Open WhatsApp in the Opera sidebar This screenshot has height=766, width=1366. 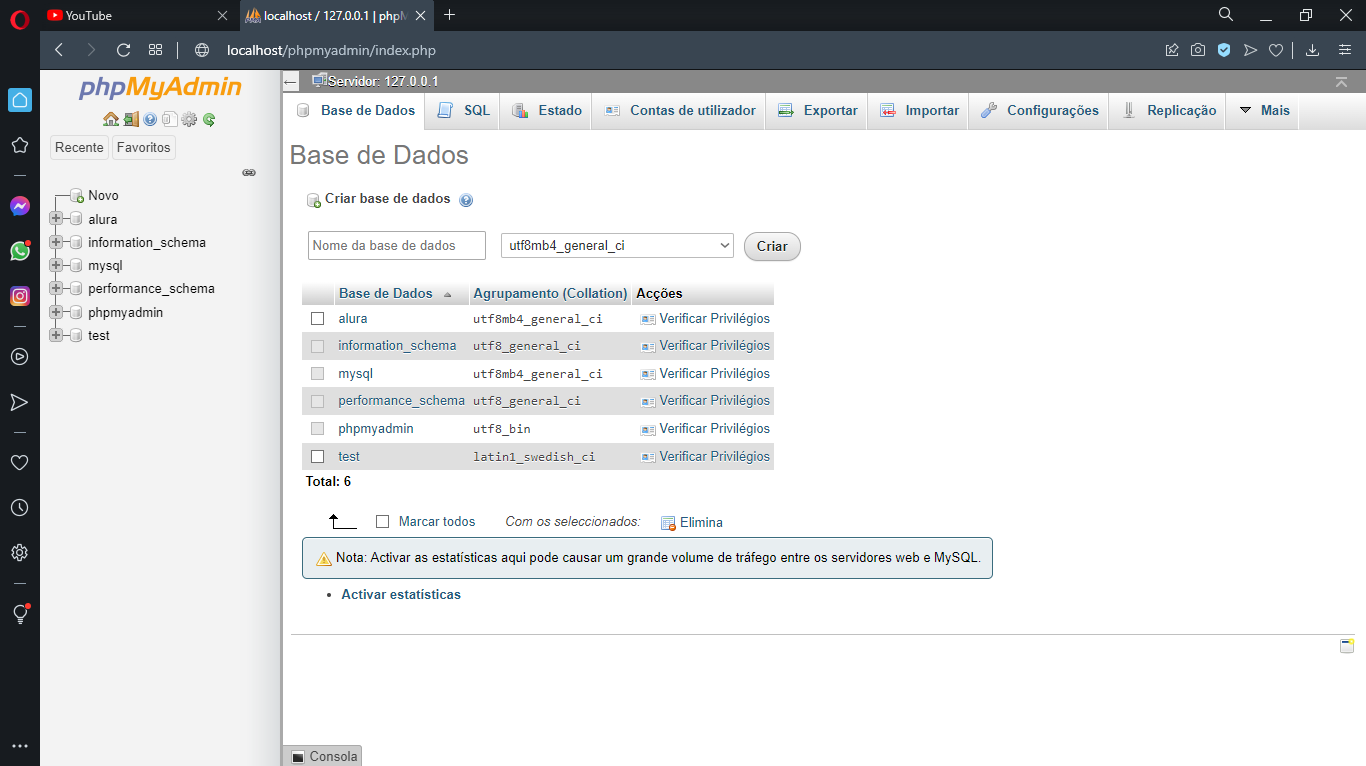click(20, 251)
